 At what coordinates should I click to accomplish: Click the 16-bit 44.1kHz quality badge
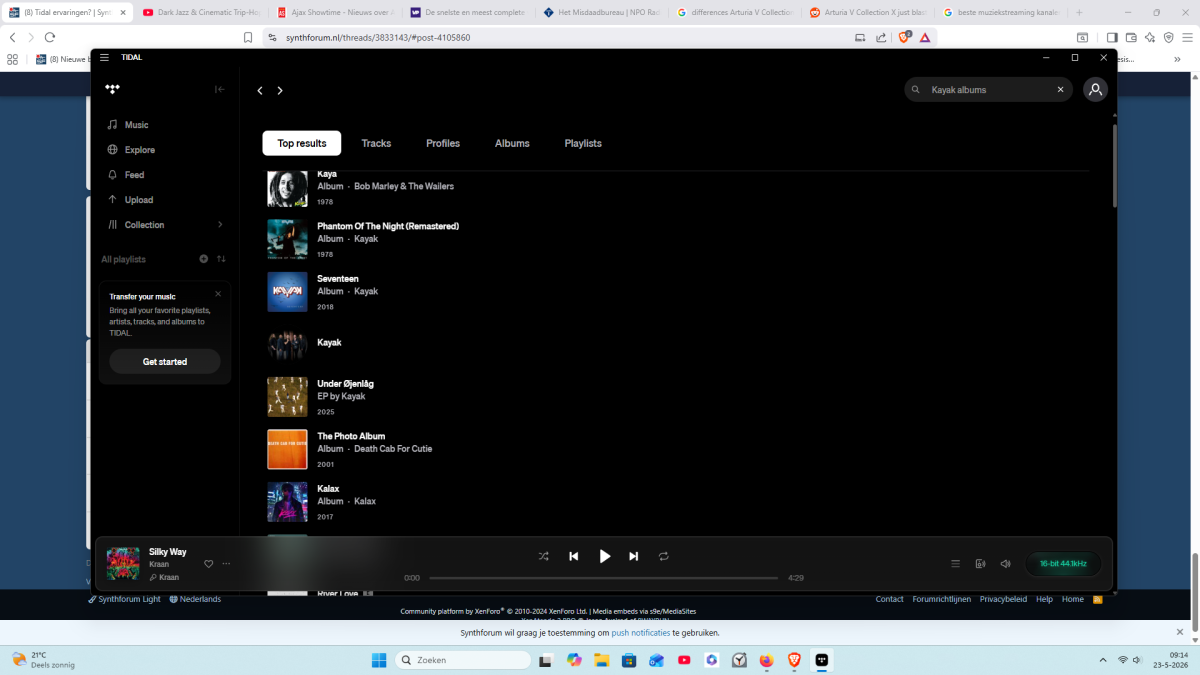1063,564
